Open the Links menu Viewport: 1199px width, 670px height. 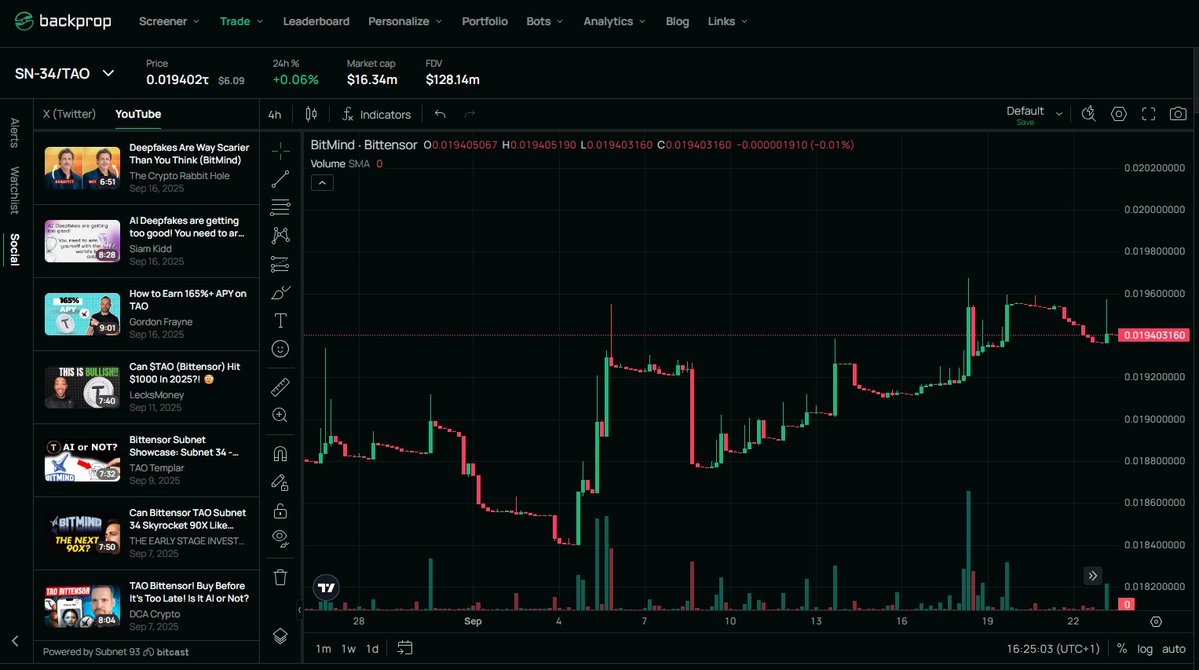[727, 21]
